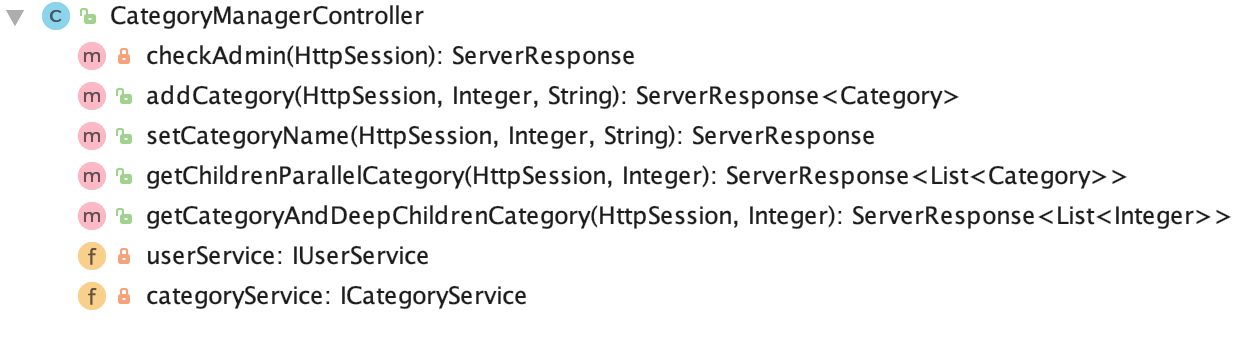Select the getCategoryAndDeepChildrenCategory method entry
1260x362 pixels.
pyautogui.click(x=688, y=217)
